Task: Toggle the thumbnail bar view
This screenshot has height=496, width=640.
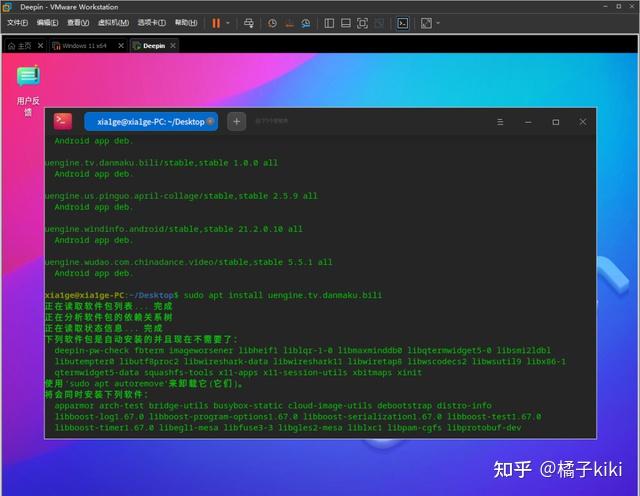Action: 346,23
